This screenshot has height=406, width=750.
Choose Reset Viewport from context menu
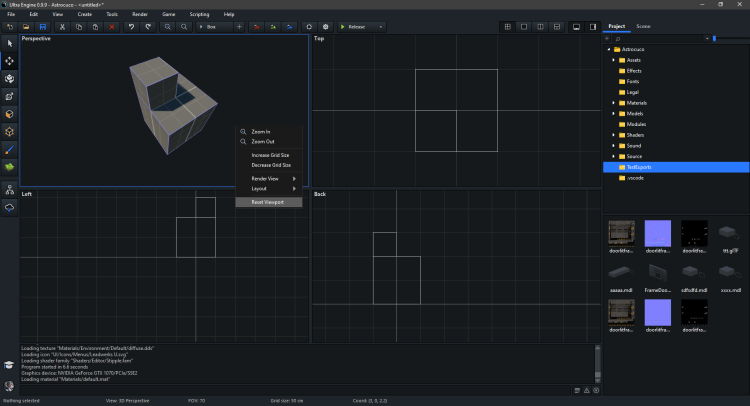[x=268, y=202]
